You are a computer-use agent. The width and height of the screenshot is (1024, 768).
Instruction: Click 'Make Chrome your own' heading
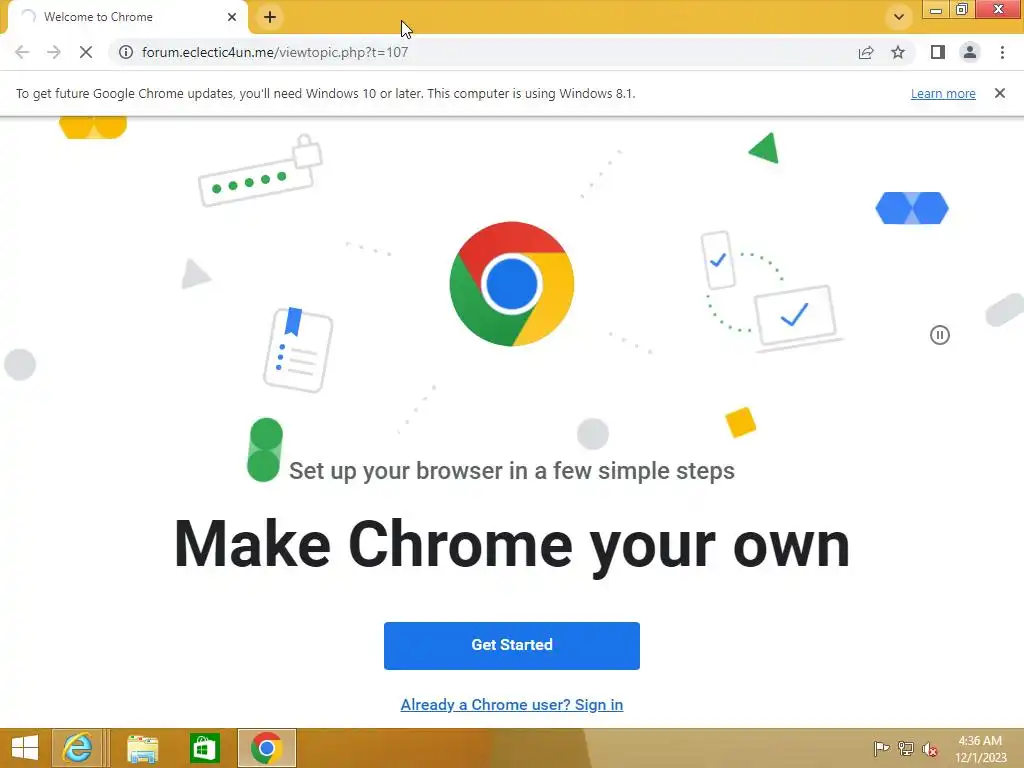[x=512, y=545]
